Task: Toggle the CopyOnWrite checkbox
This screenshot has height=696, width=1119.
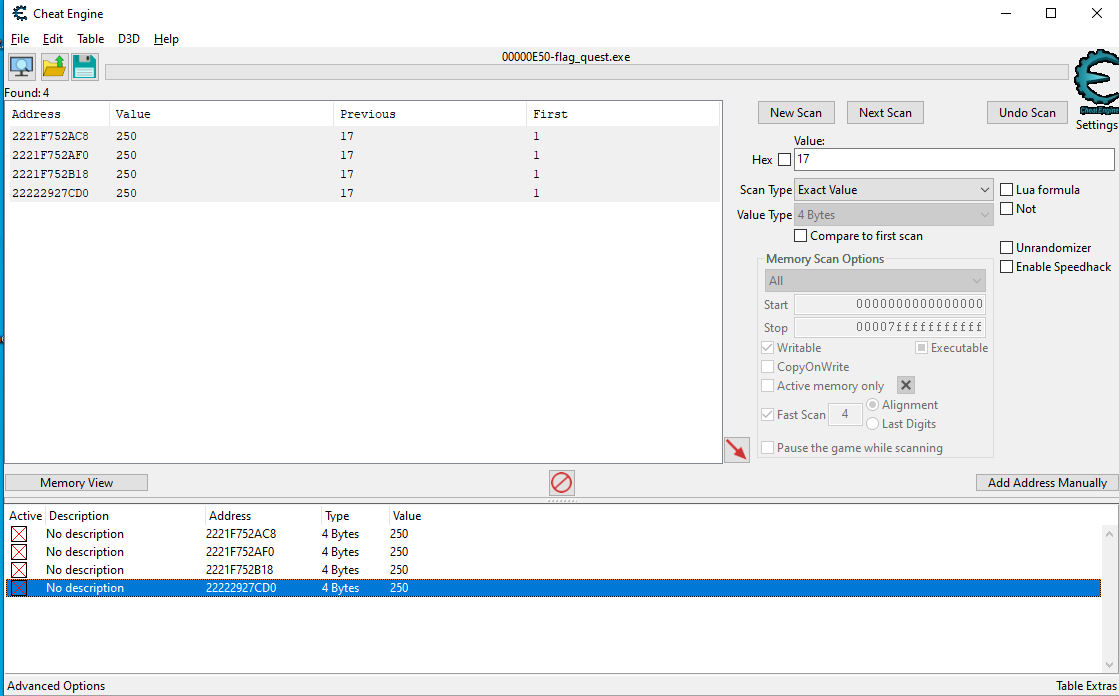Action: (x=768, y=367)
